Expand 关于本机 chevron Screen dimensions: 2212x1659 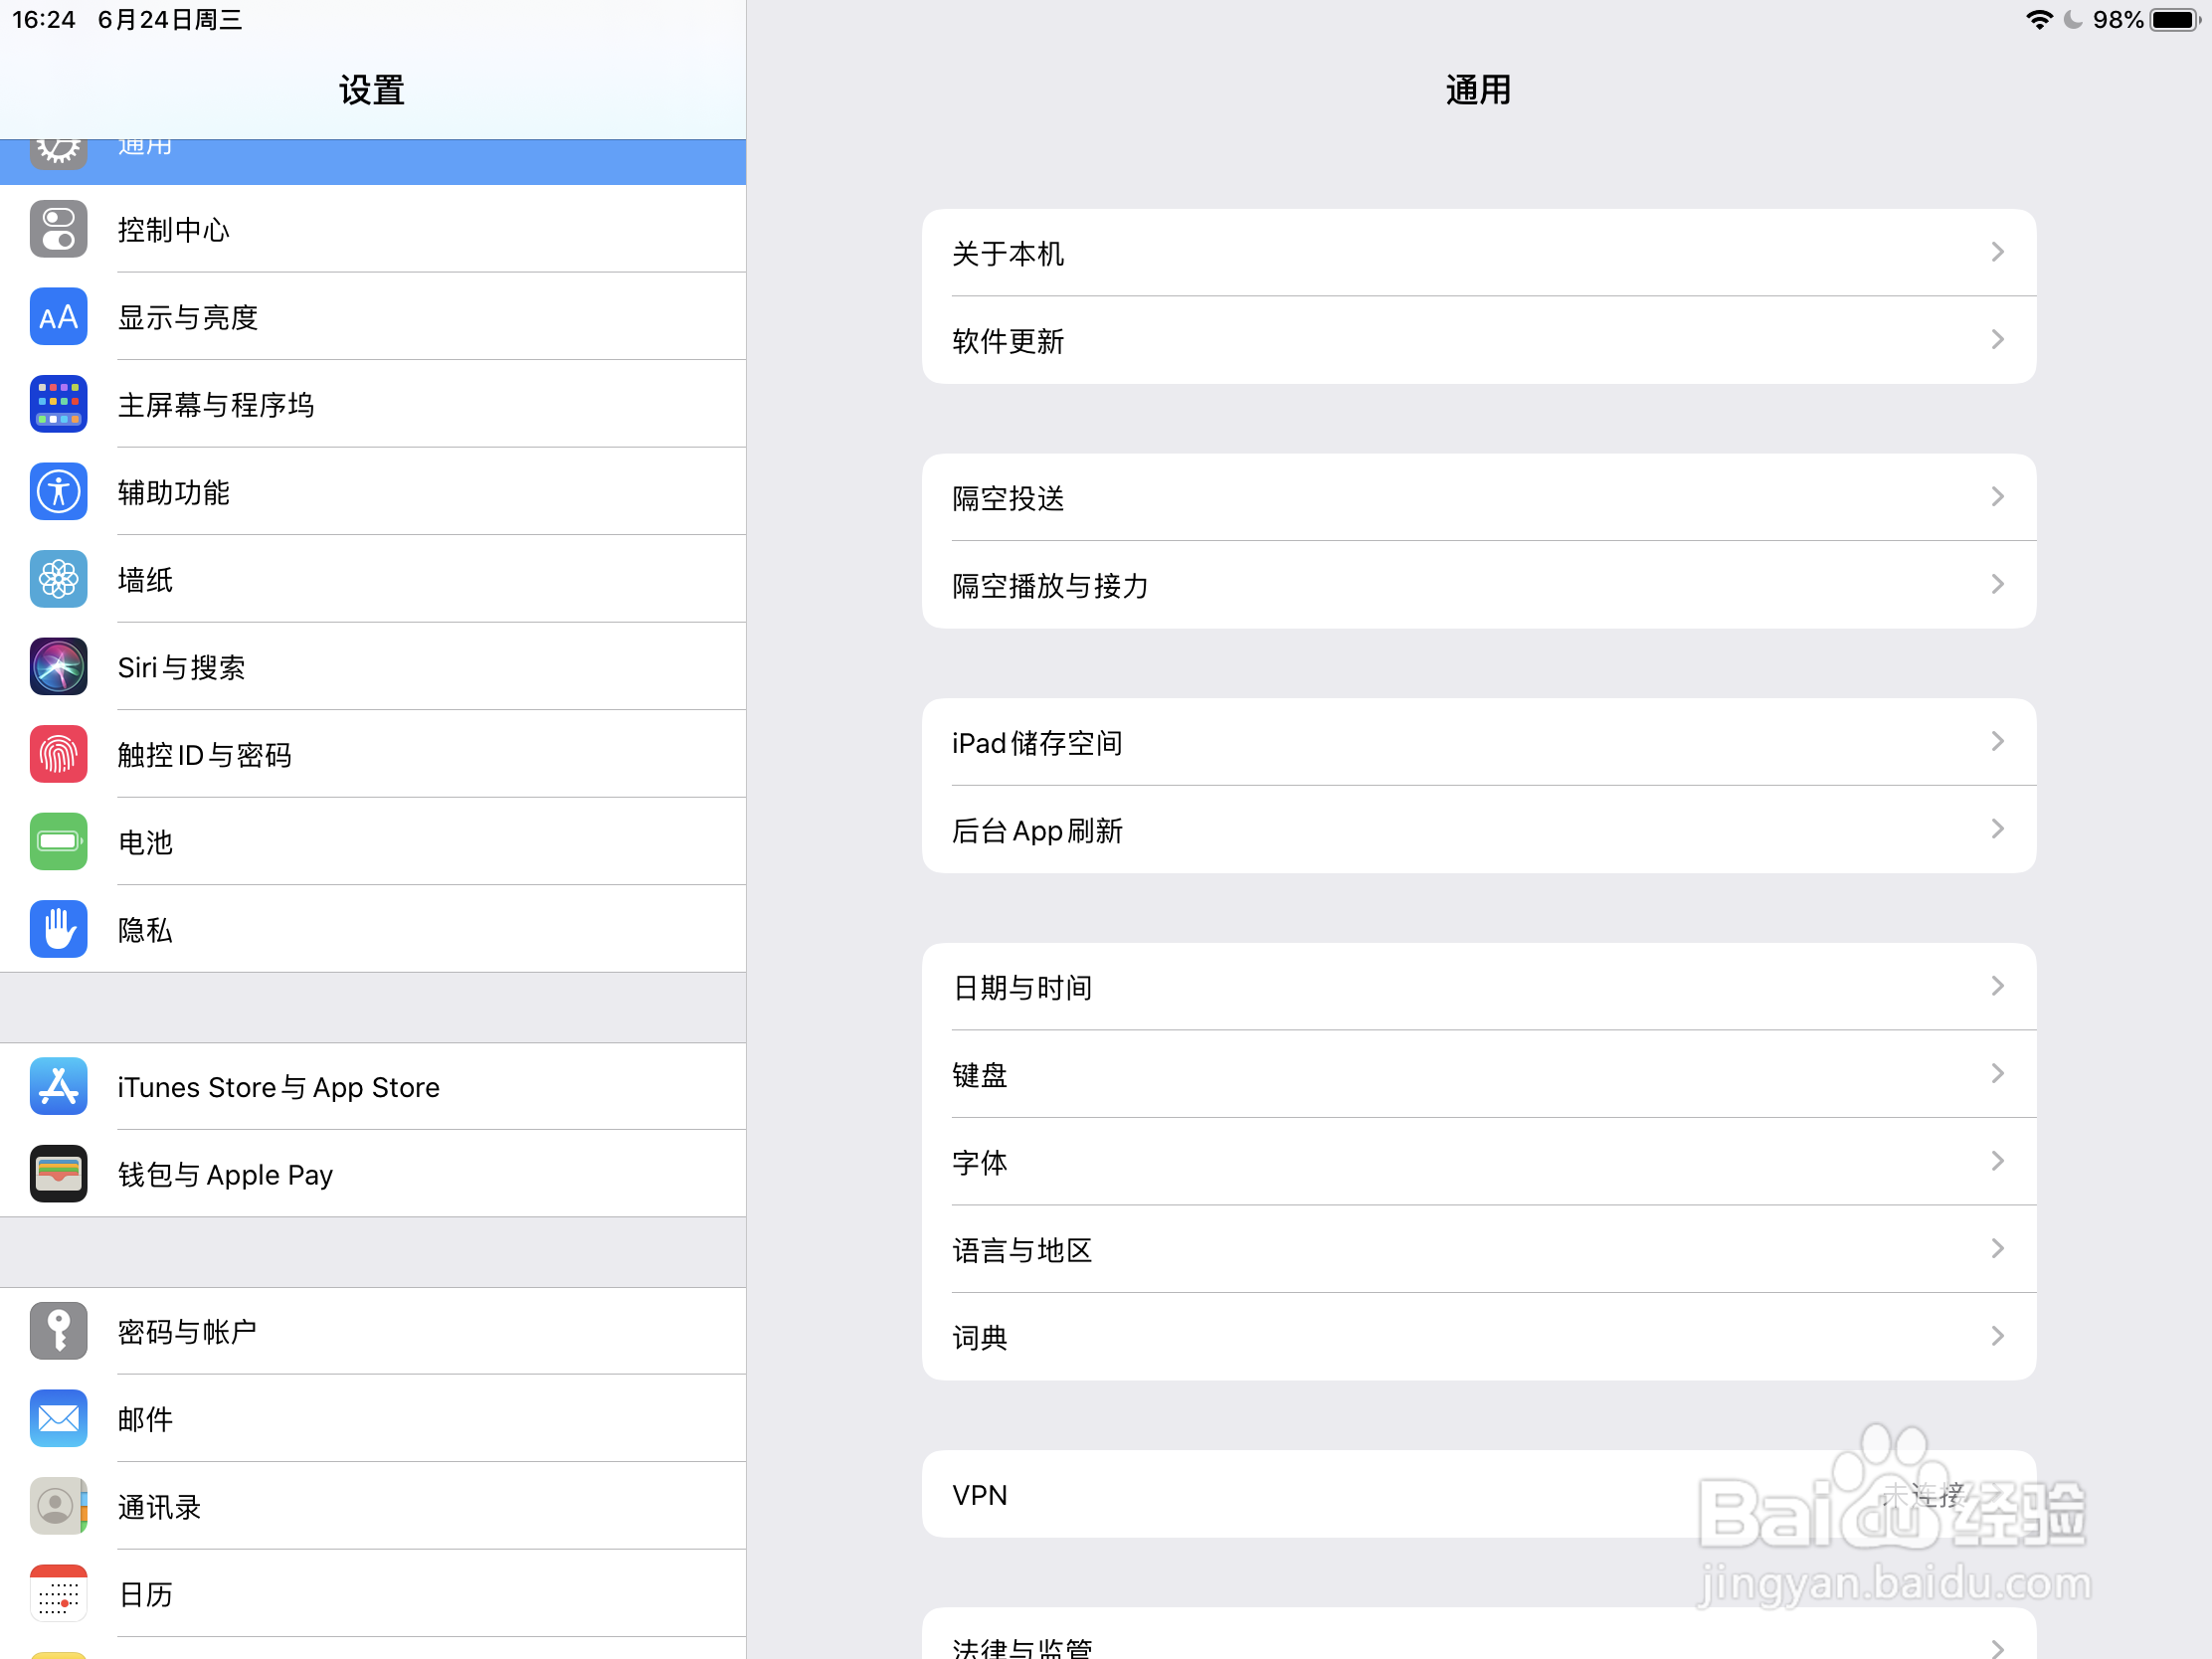[x=1997, y=252]
